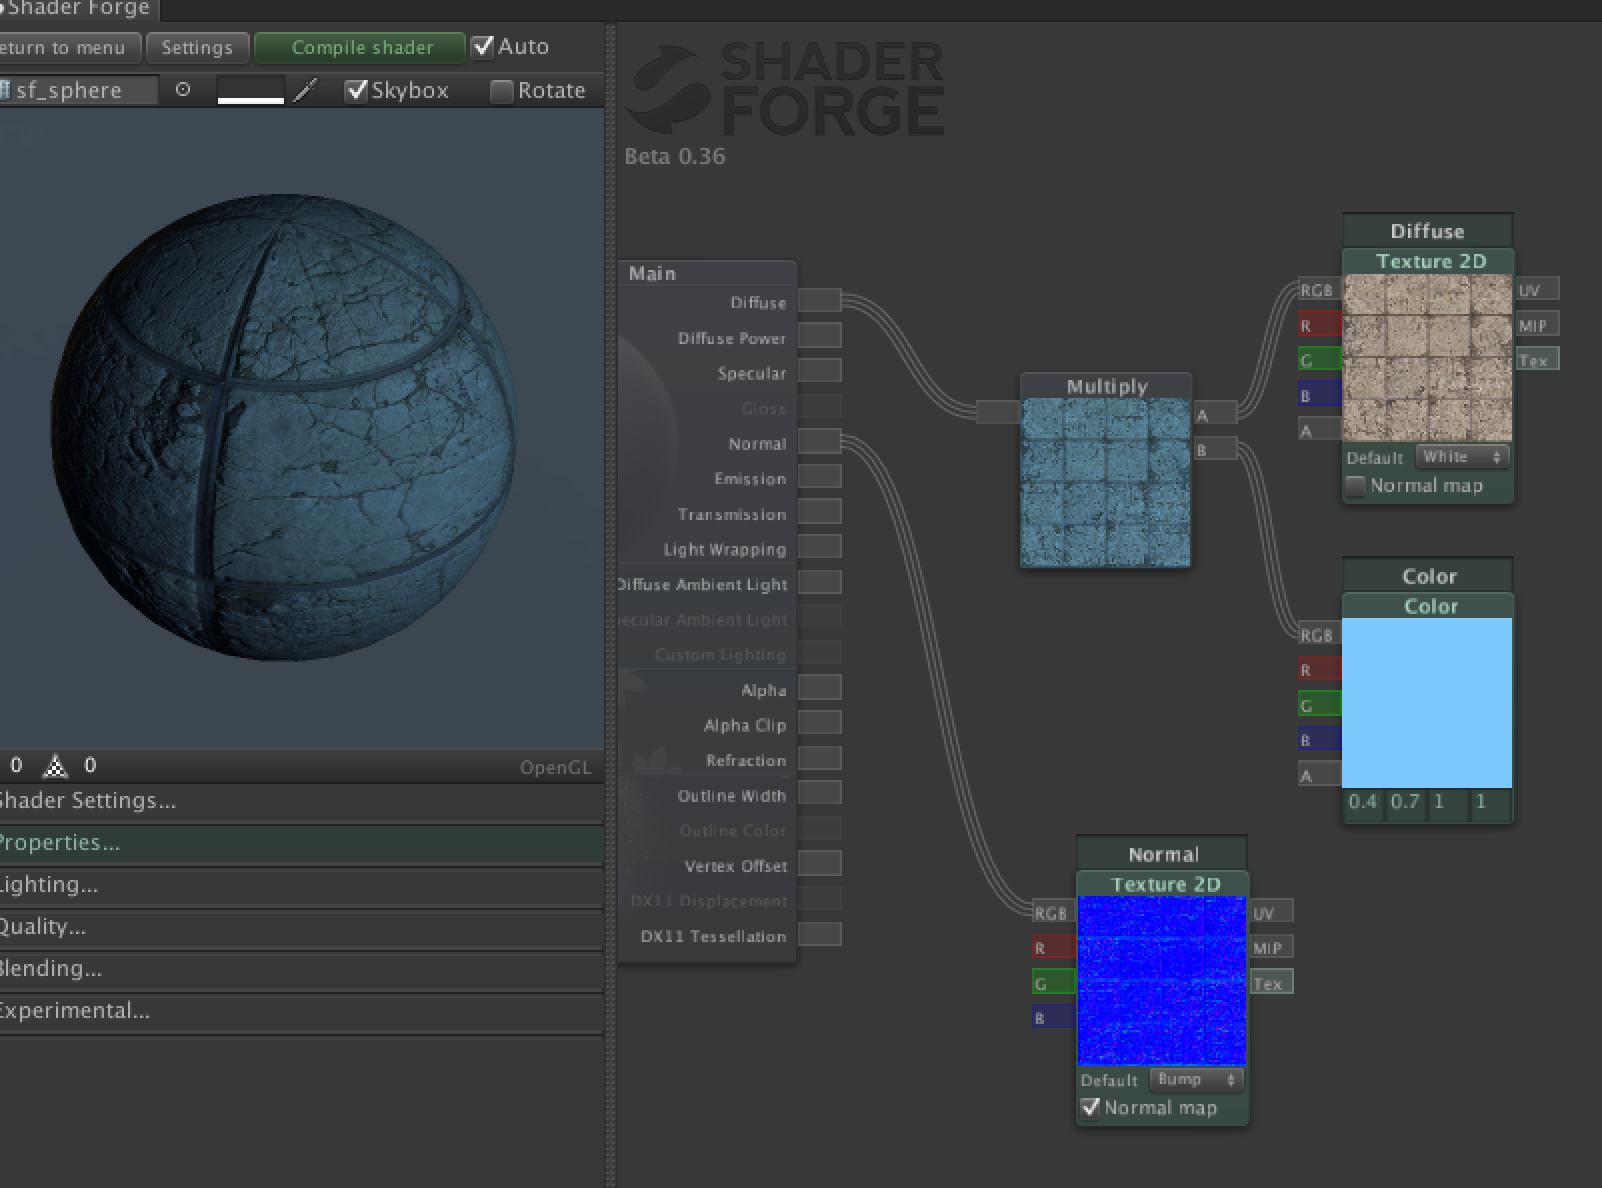Click the Main node header
The image size is (1602, 1188).
click(707, 273)
